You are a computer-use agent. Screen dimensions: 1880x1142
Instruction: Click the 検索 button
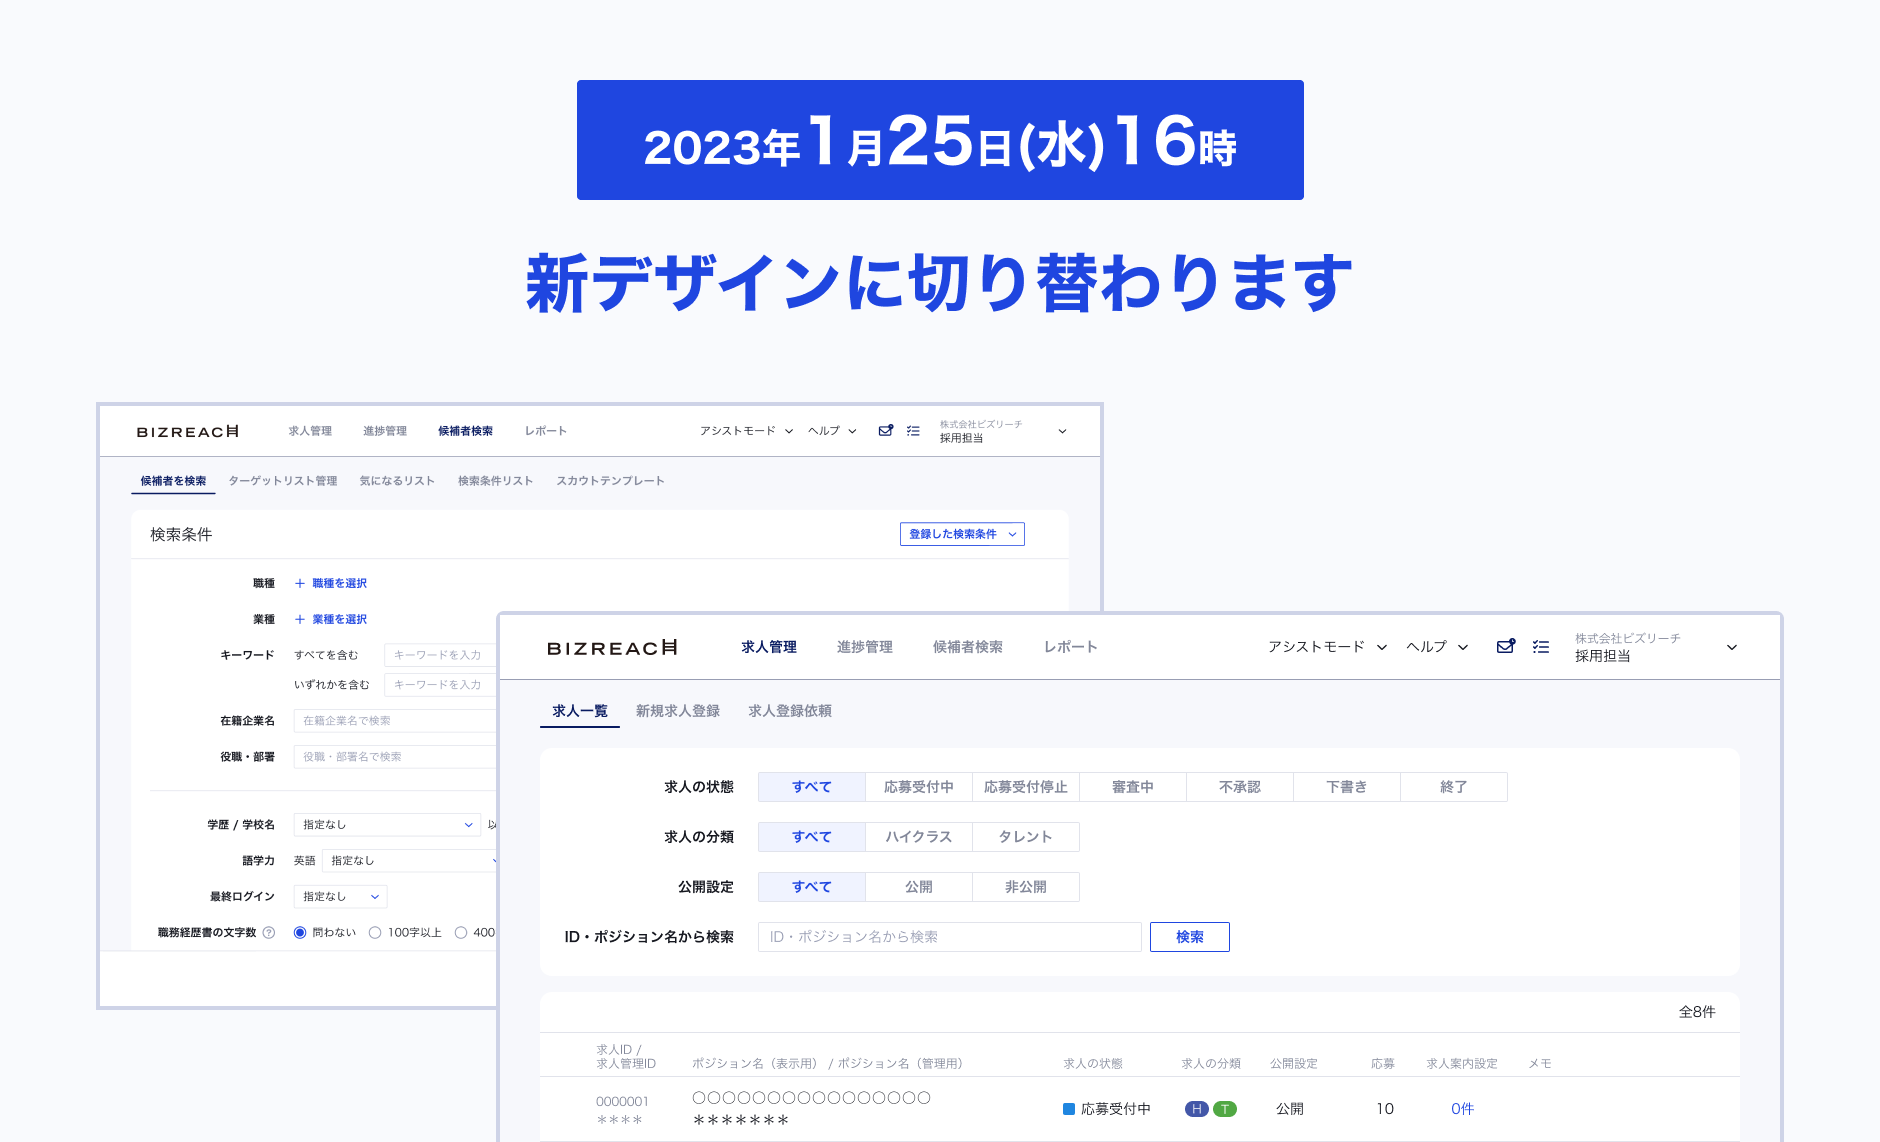coord(1189,937)
